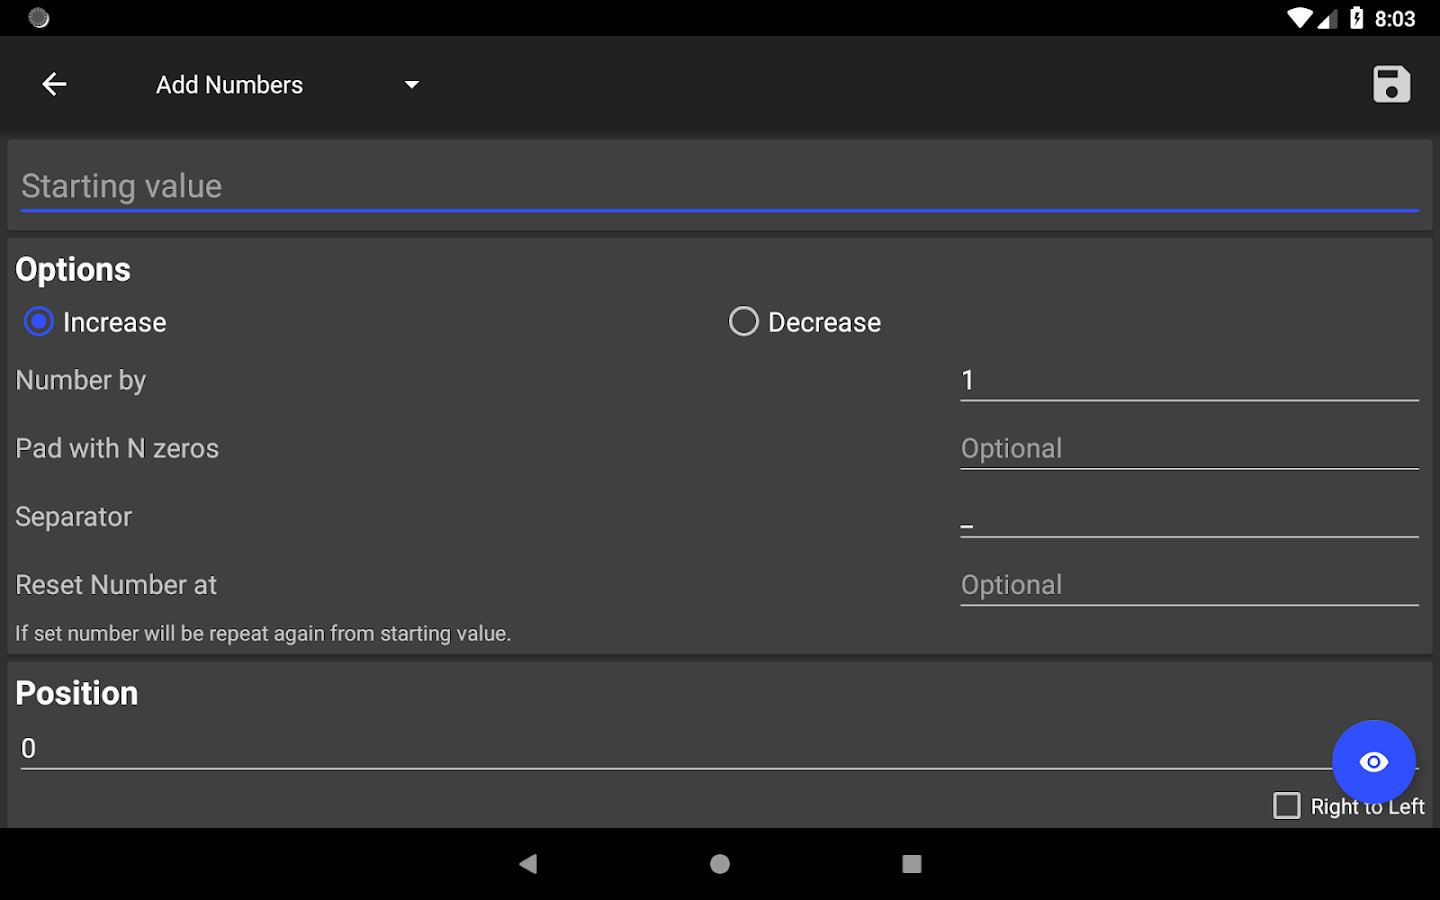Tap the Reset Number at field
Image resolution: width=1440 pixels, height=900 pixels.
(1189, 585)
